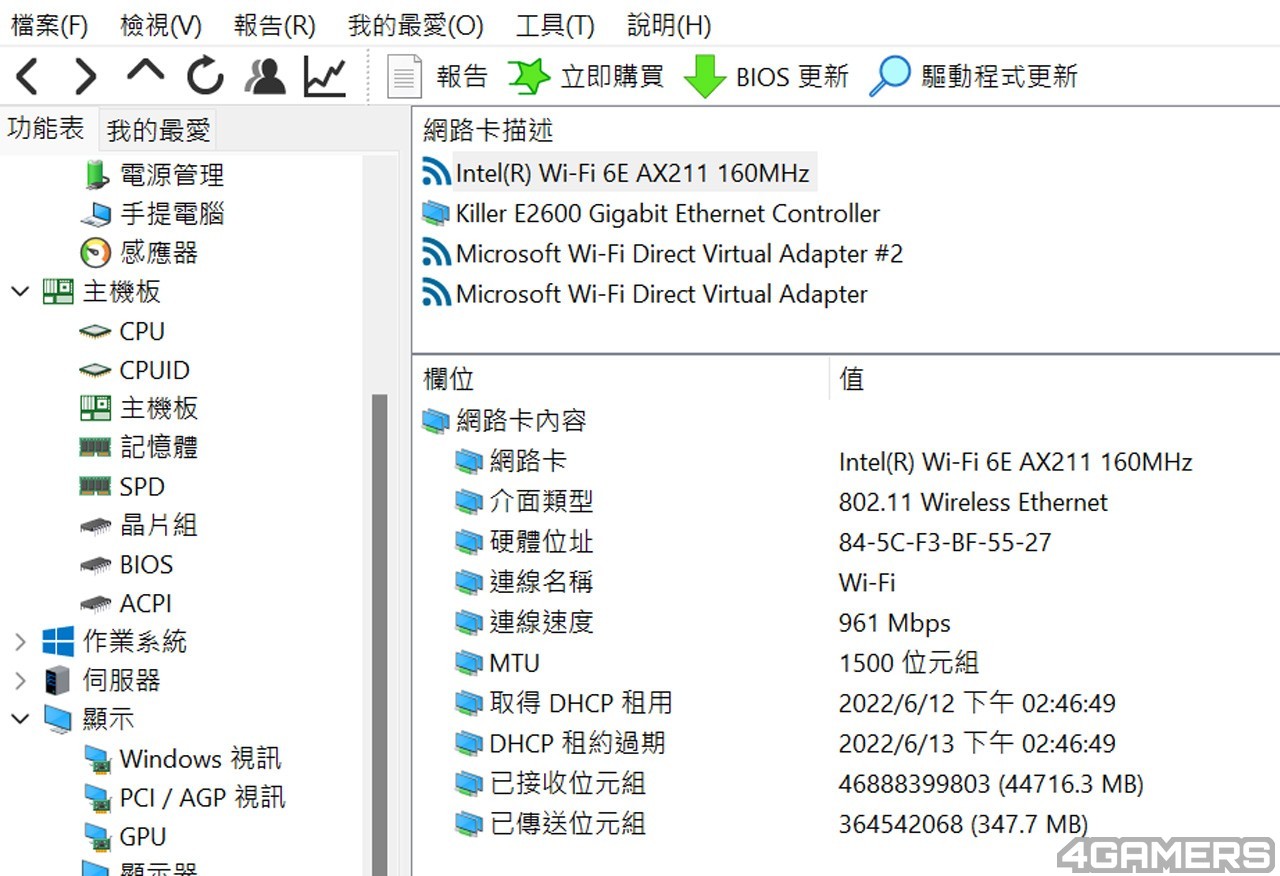Select the BIOS tree item

click(146, 564)
